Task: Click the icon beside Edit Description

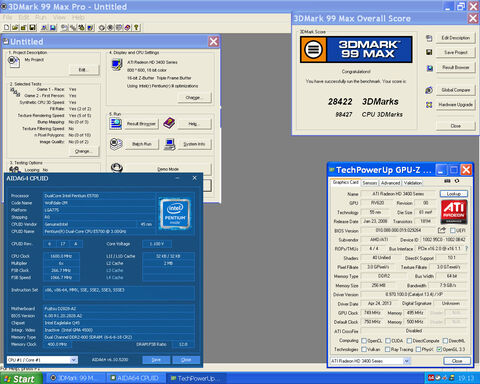Action: [x=429, y=38]
